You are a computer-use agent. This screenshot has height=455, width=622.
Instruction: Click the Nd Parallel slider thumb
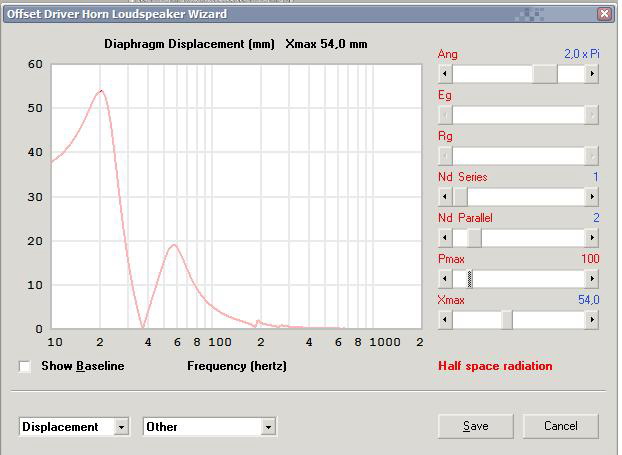coord(474,238)
